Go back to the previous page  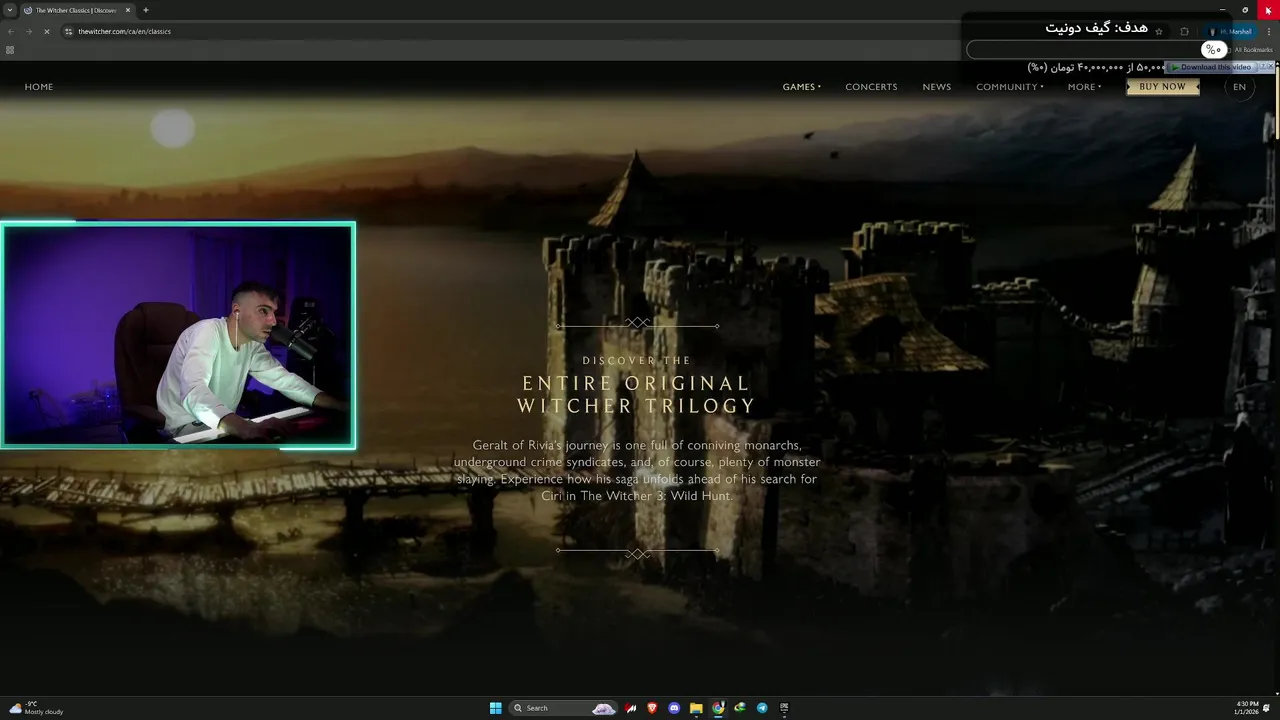[x=11, y=31]
